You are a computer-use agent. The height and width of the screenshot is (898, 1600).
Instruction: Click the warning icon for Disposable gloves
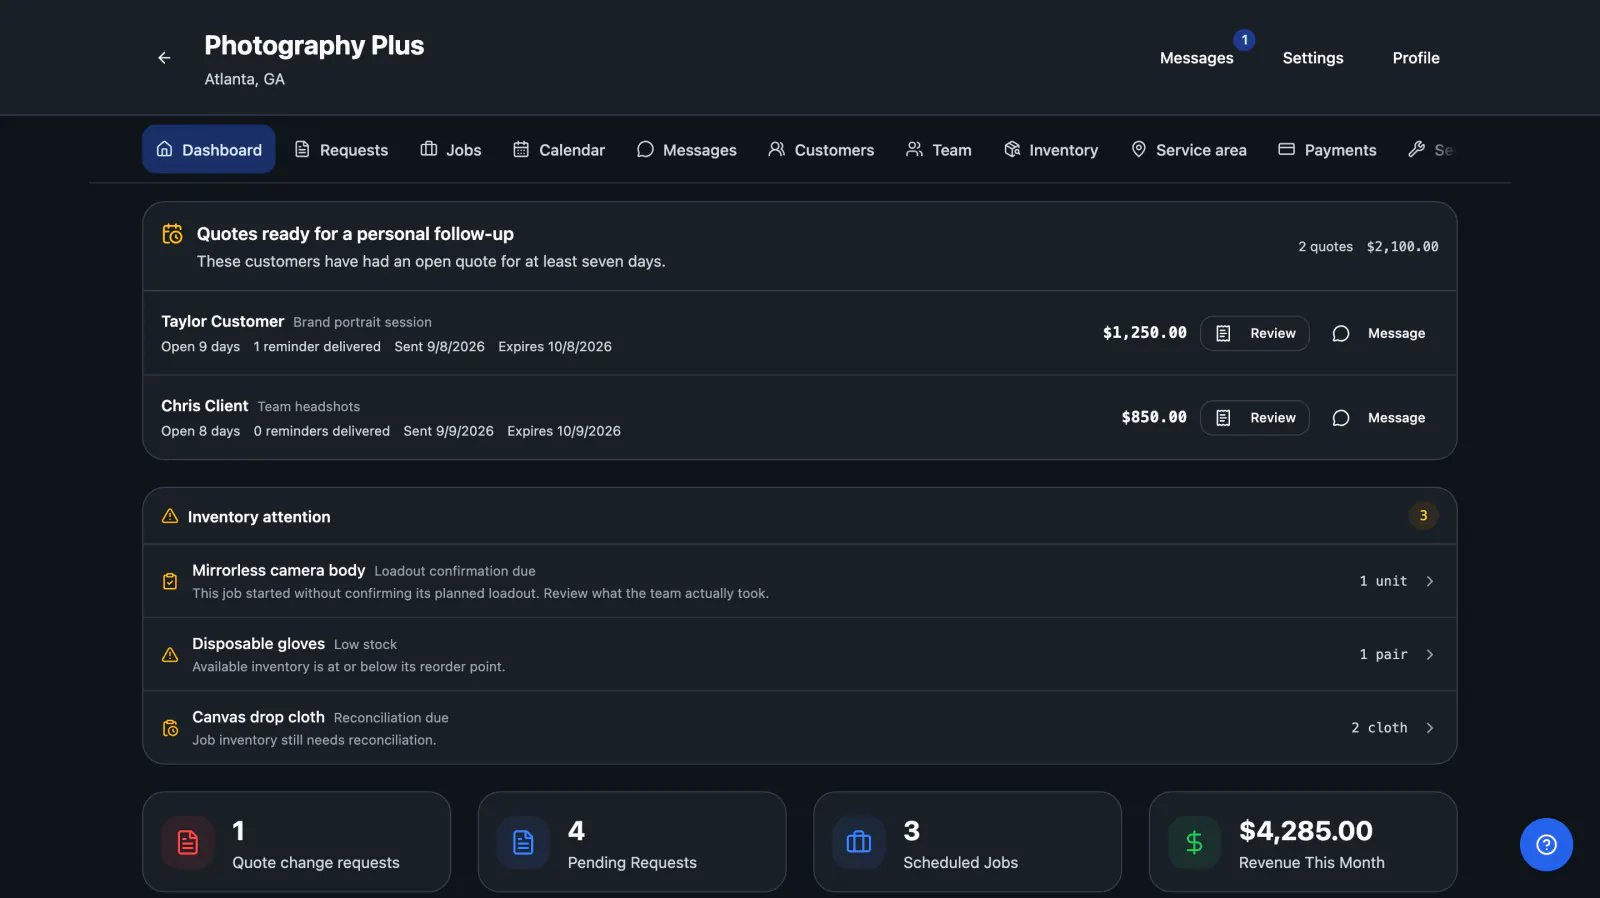tap(170, 655)
